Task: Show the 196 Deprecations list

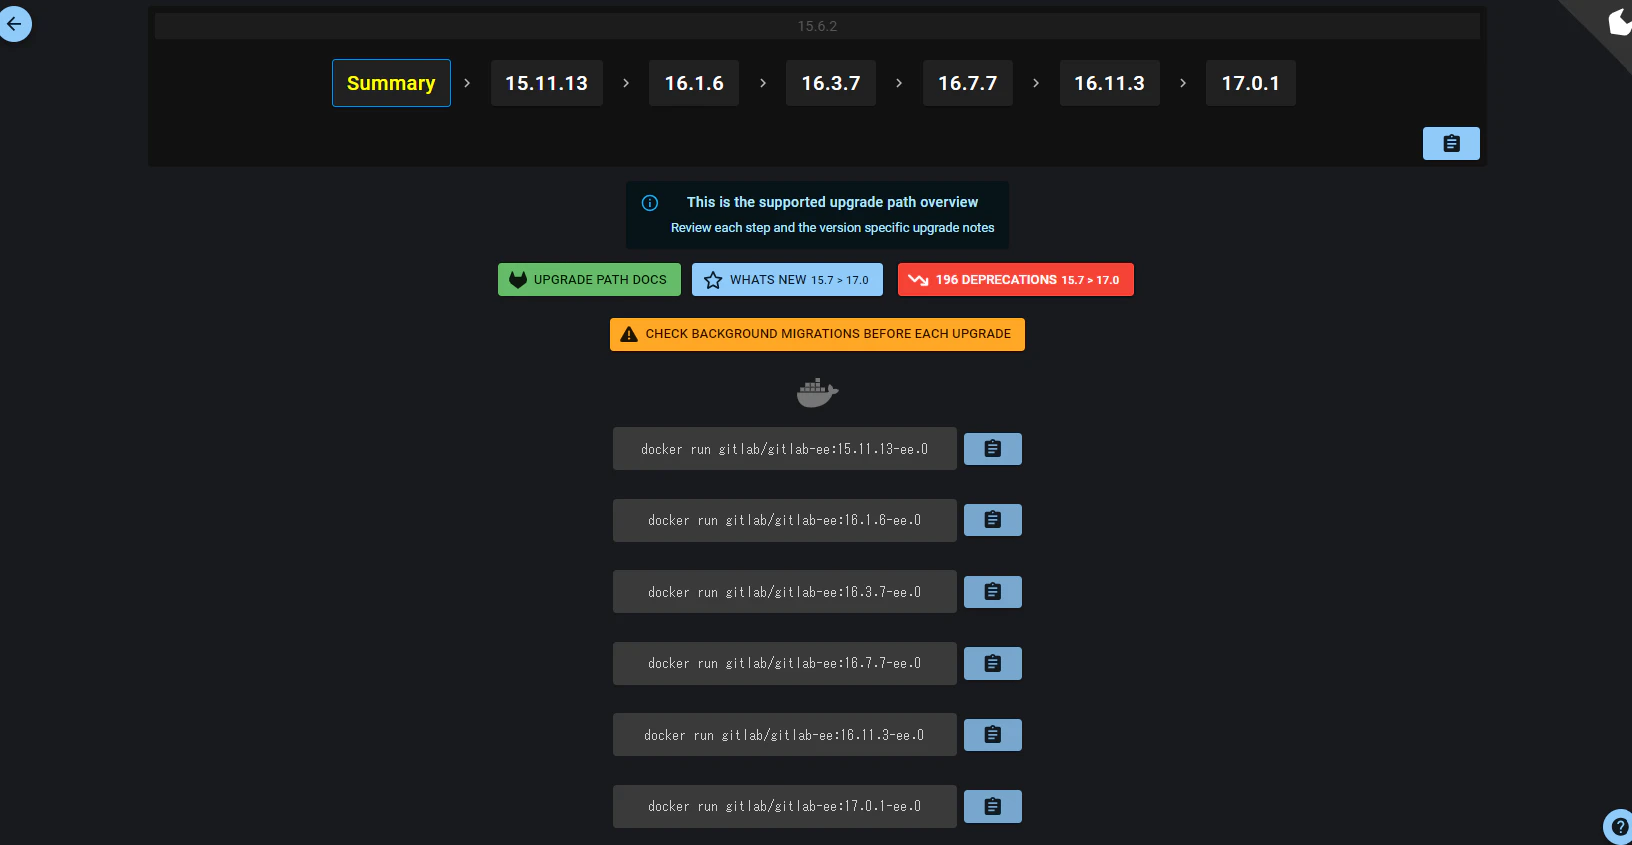Action: click(1016, 280)
